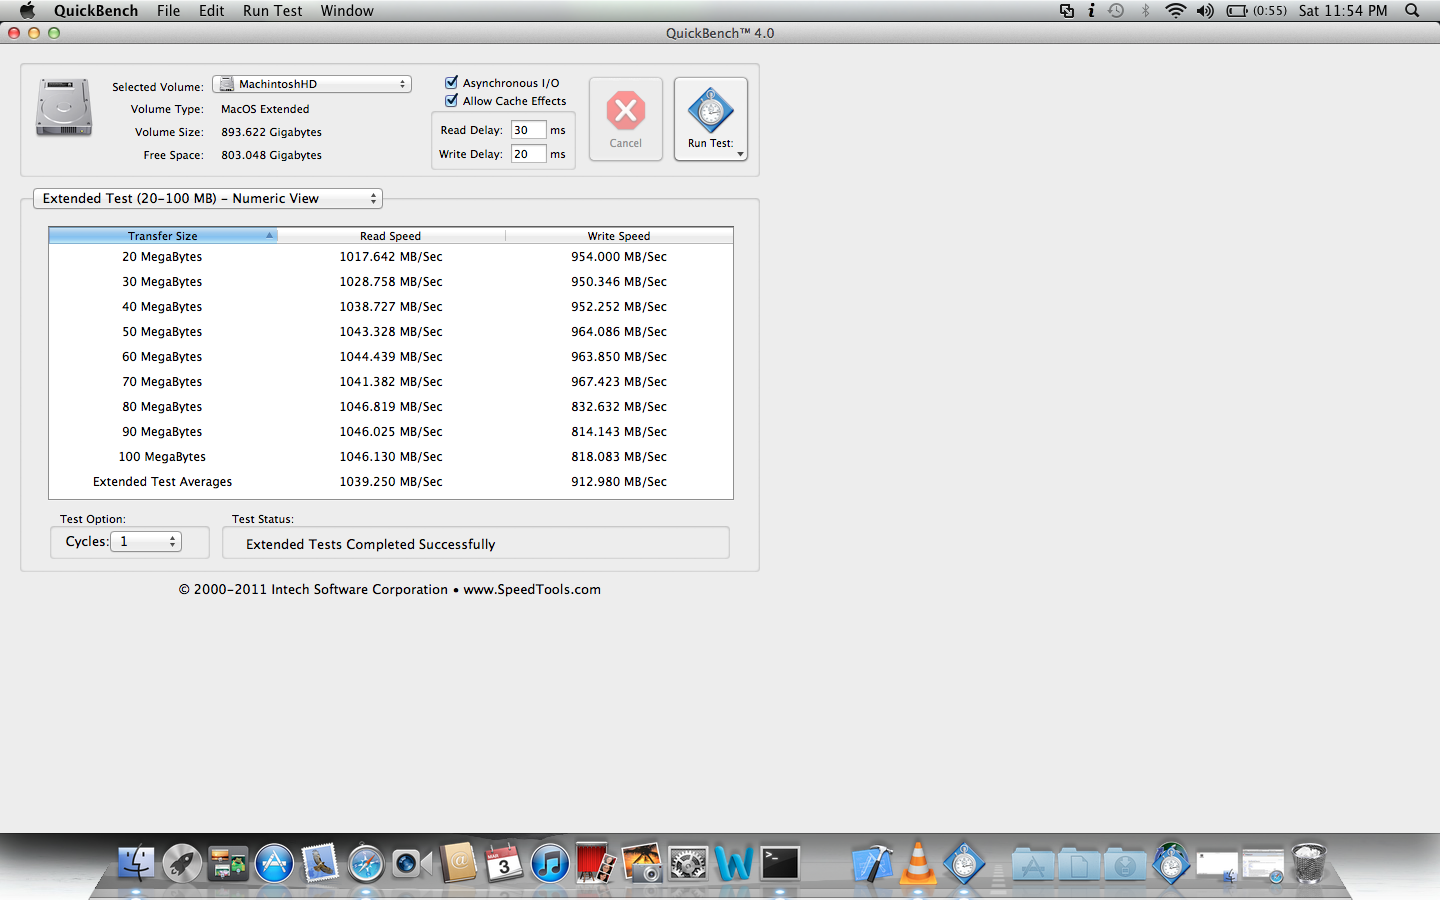Screen dimensions: 1440x900
Task: Select the 20 MegaBytes row
Action: click(391, 257)
